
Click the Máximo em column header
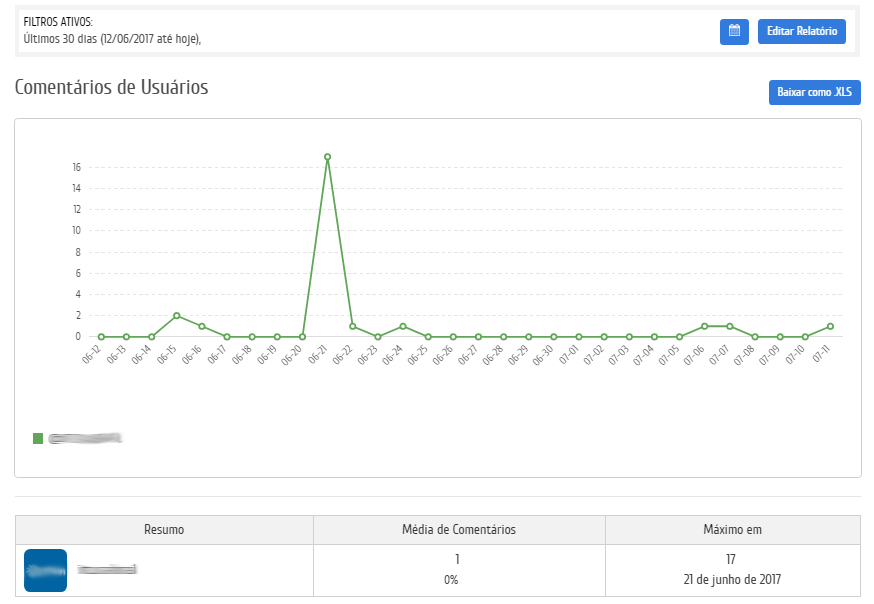[x=733, y=530]
